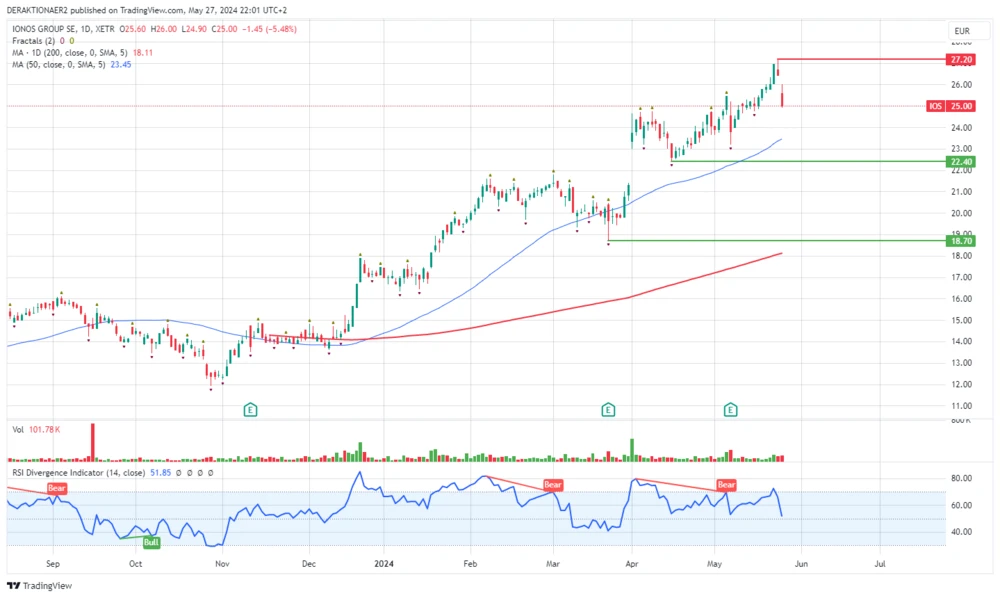Click the earnings E icon near May
This screenshot has width=1000, height=598.
coord(730,409)
